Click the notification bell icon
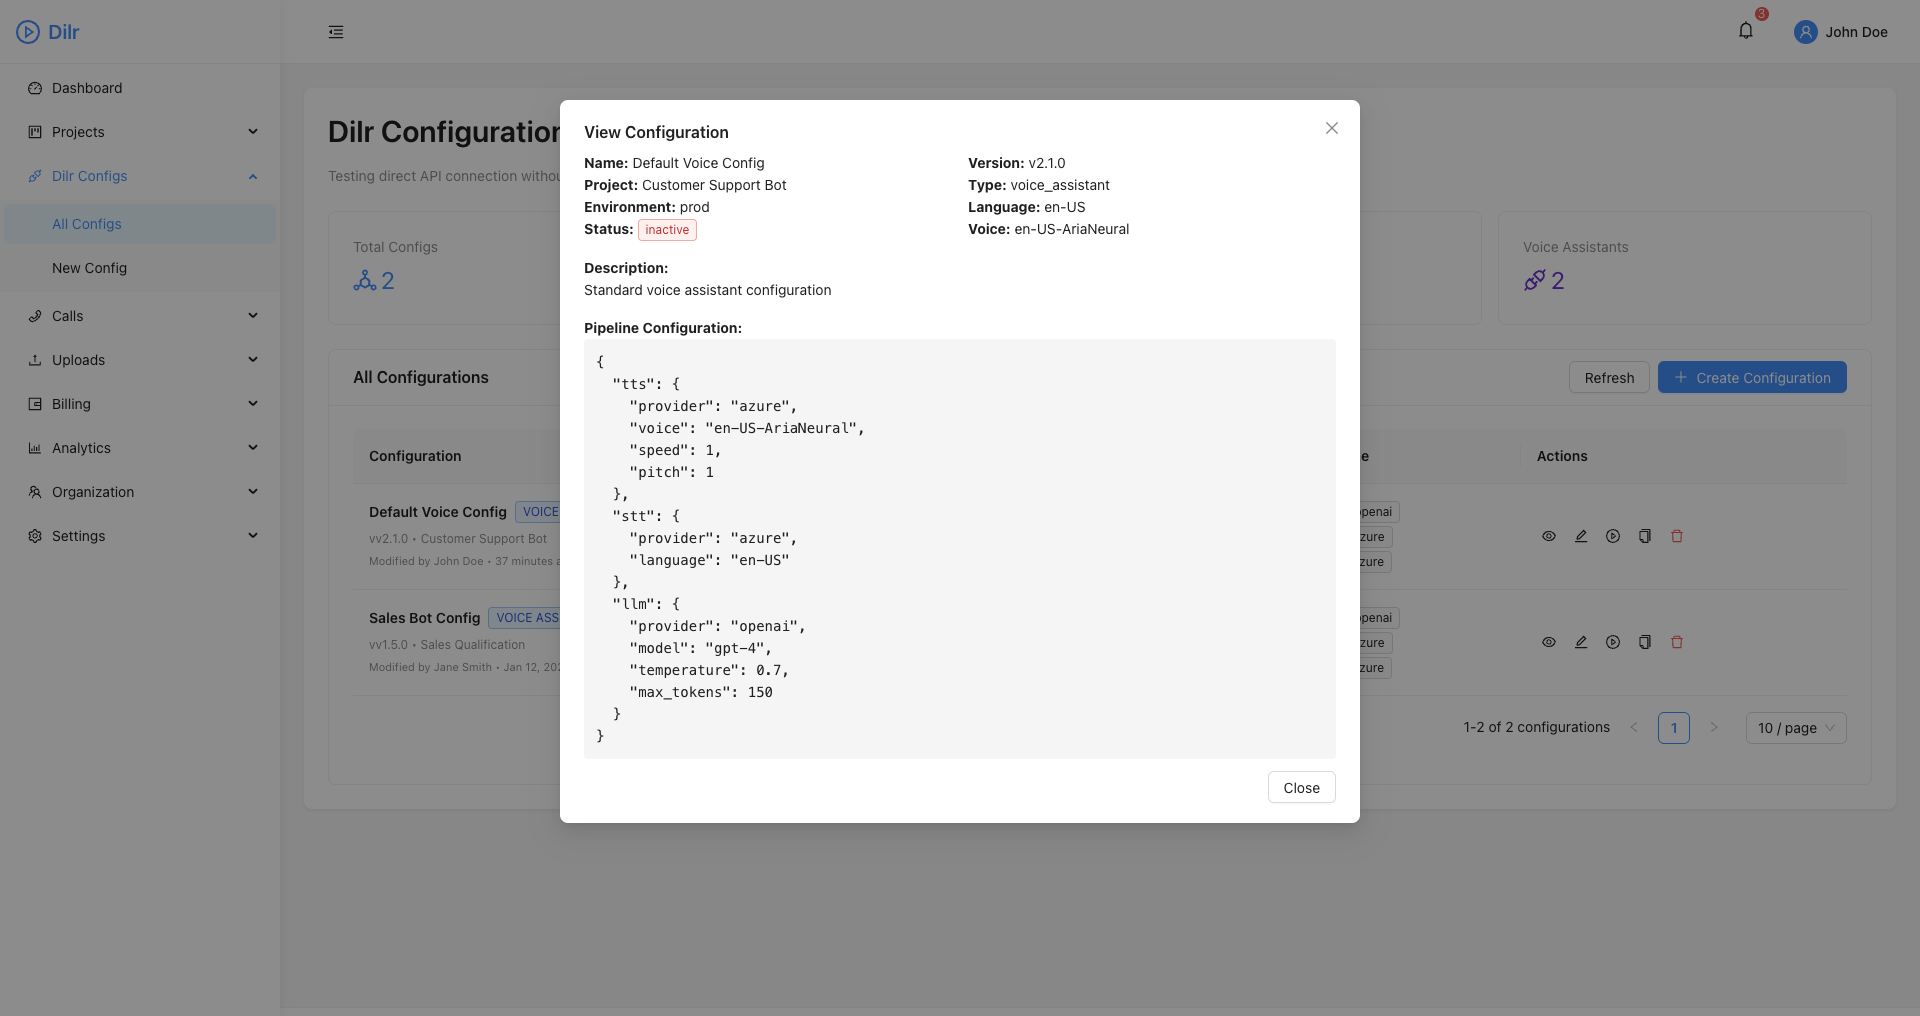Screen dimensions: 1920x1016 [x=1745, y=31]
